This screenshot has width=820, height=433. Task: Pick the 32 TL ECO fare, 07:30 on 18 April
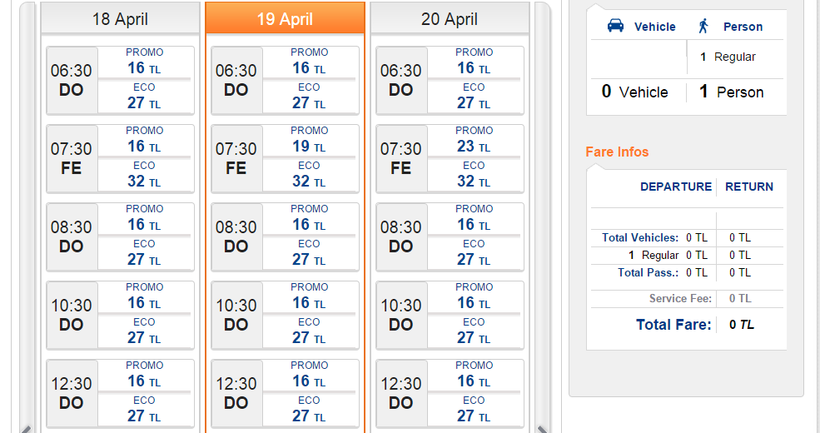[144, 182]
